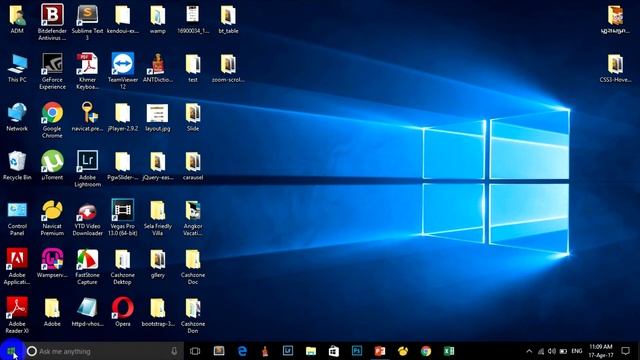Launch the Opera browser shortcut
640x360 pixels.
click(x=122, y=312)
